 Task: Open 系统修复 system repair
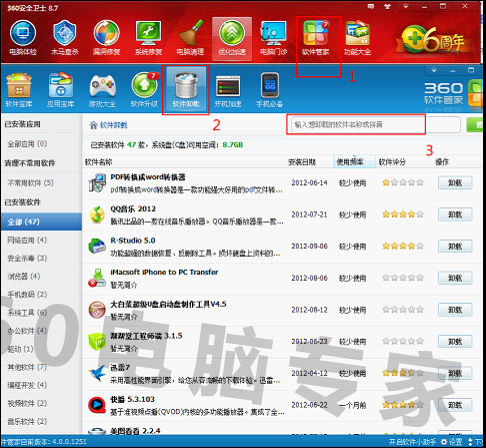(x=148, y=37)
